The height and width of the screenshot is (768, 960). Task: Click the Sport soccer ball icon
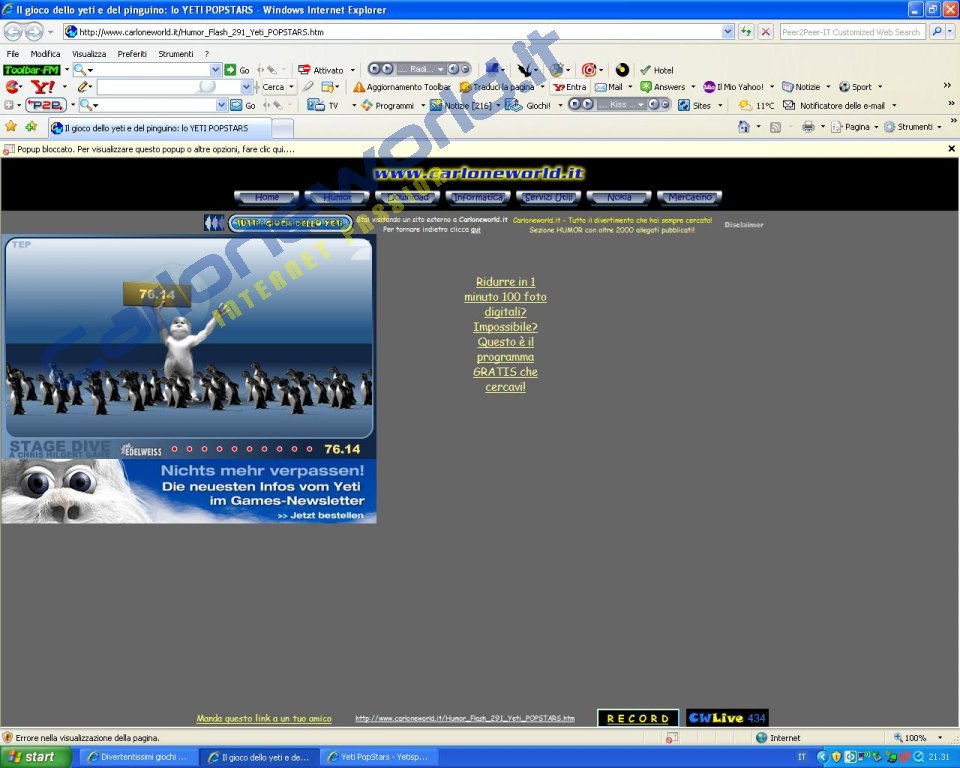844,87
